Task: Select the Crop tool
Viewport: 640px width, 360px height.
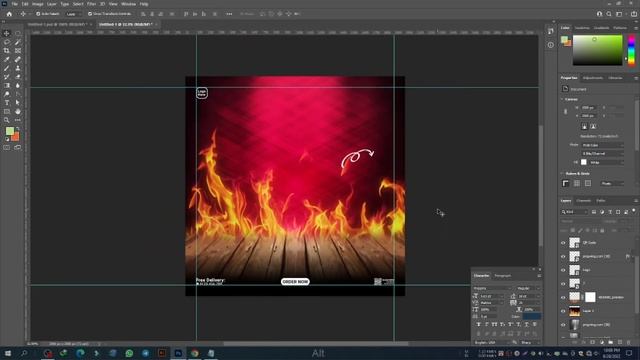Action: pyautogui.click(x=7, y=51)
